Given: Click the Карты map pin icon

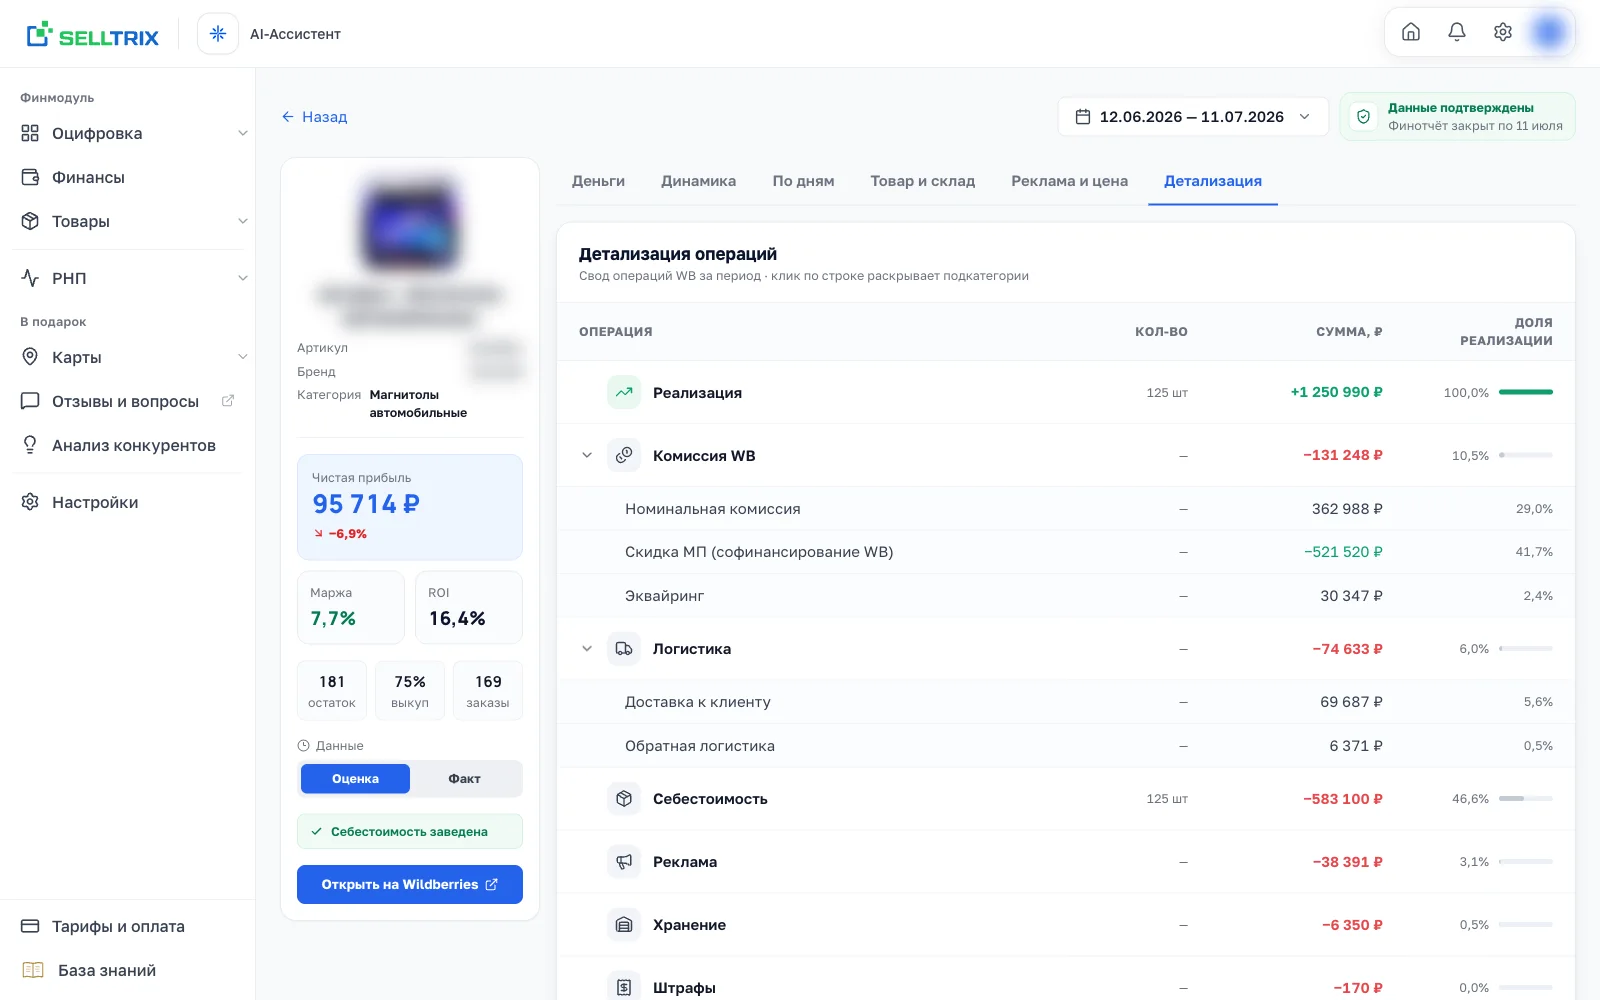Looking at the screenshot, I should [x=30, y=357].
